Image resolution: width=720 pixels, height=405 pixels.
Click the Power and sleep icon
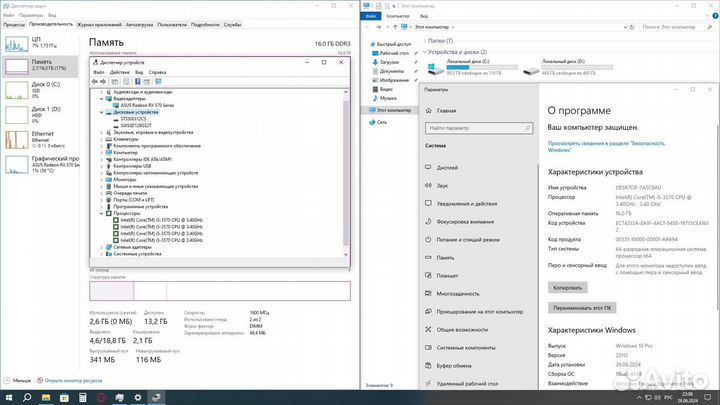[x=429, y=239]
